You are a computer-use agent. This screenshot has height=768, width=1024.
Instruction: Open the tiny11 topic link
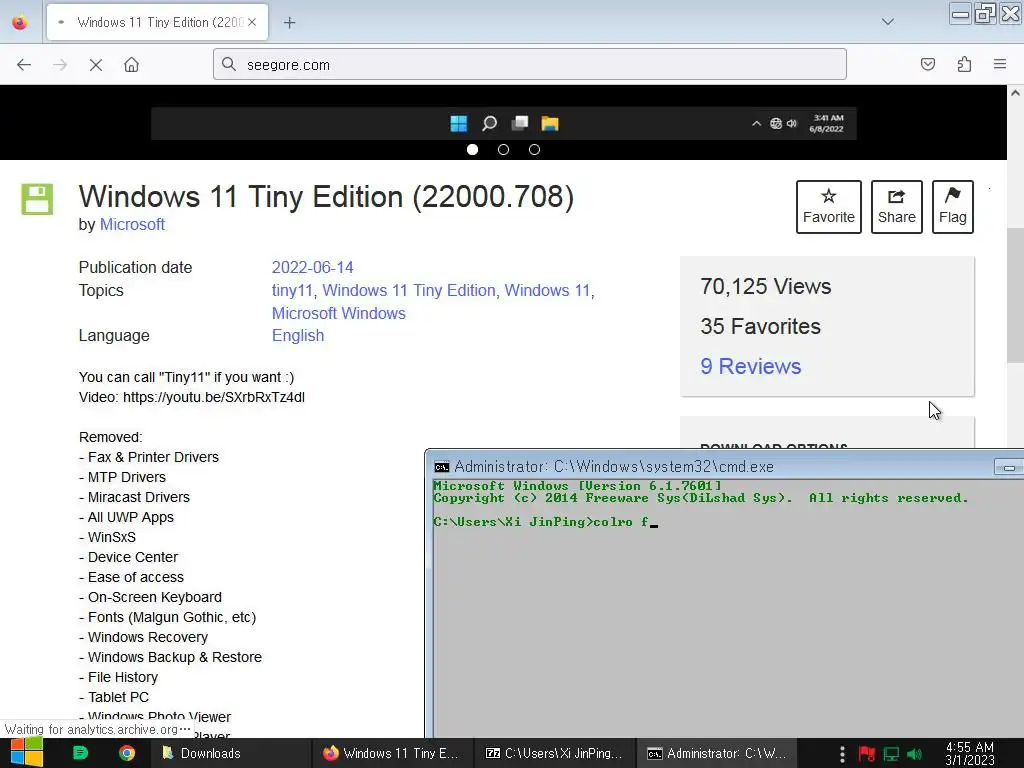[292, 291]
